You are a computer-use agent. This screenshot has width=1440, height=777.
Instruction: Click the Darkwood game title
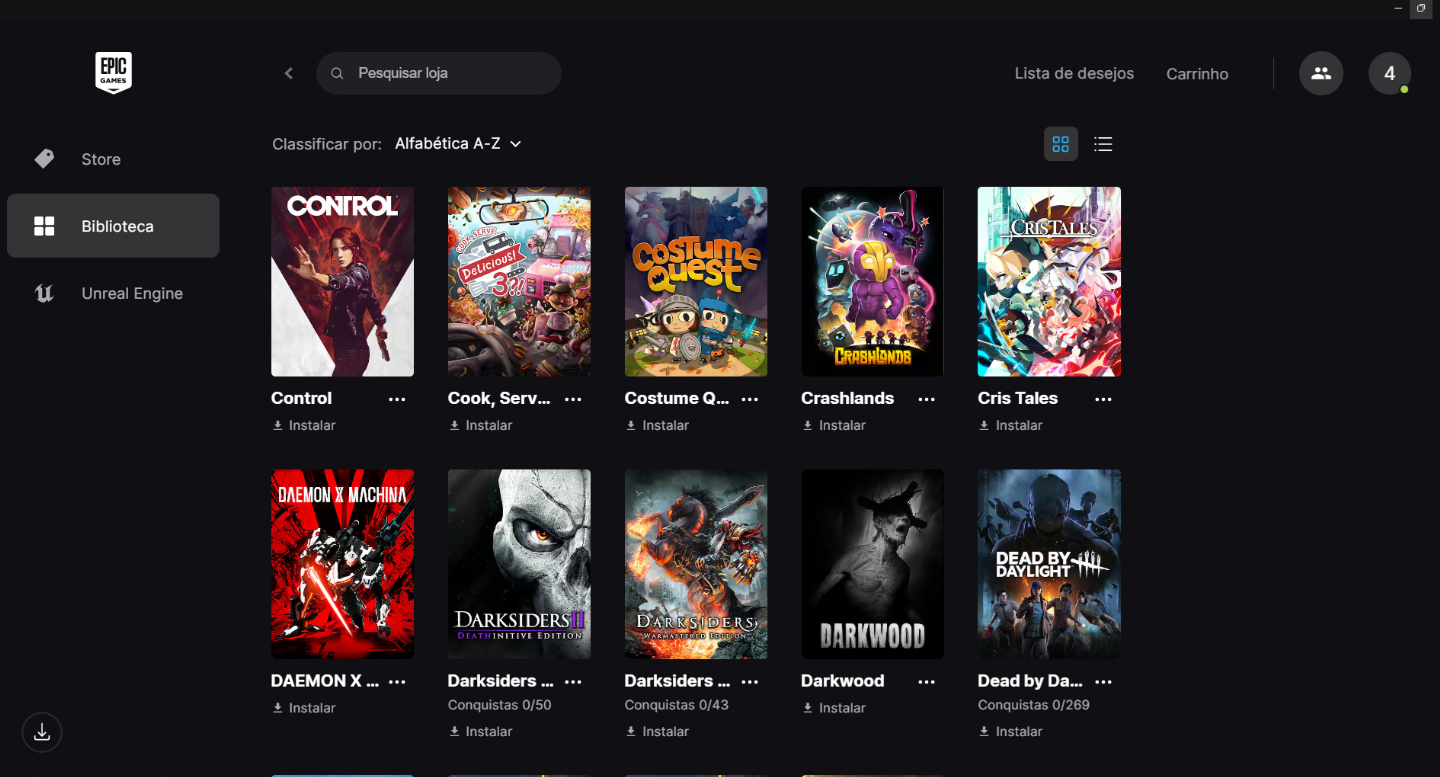842,681
